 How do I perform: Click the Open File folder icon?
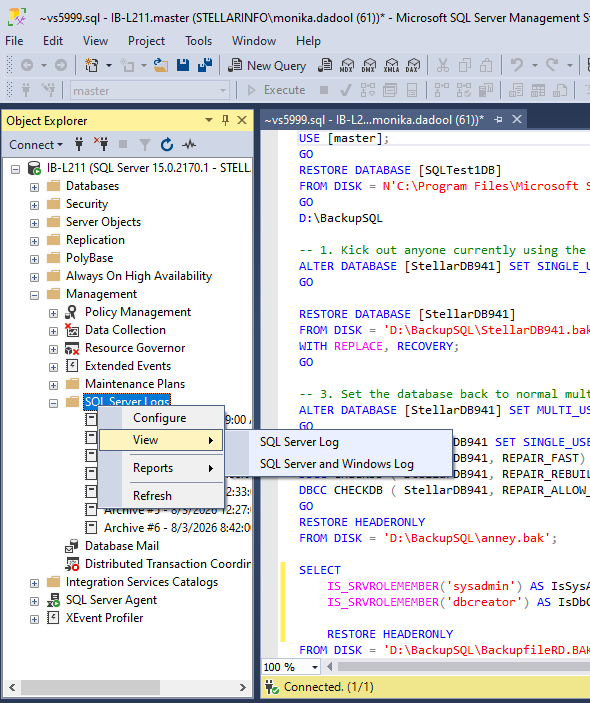[x=161, y=65]
